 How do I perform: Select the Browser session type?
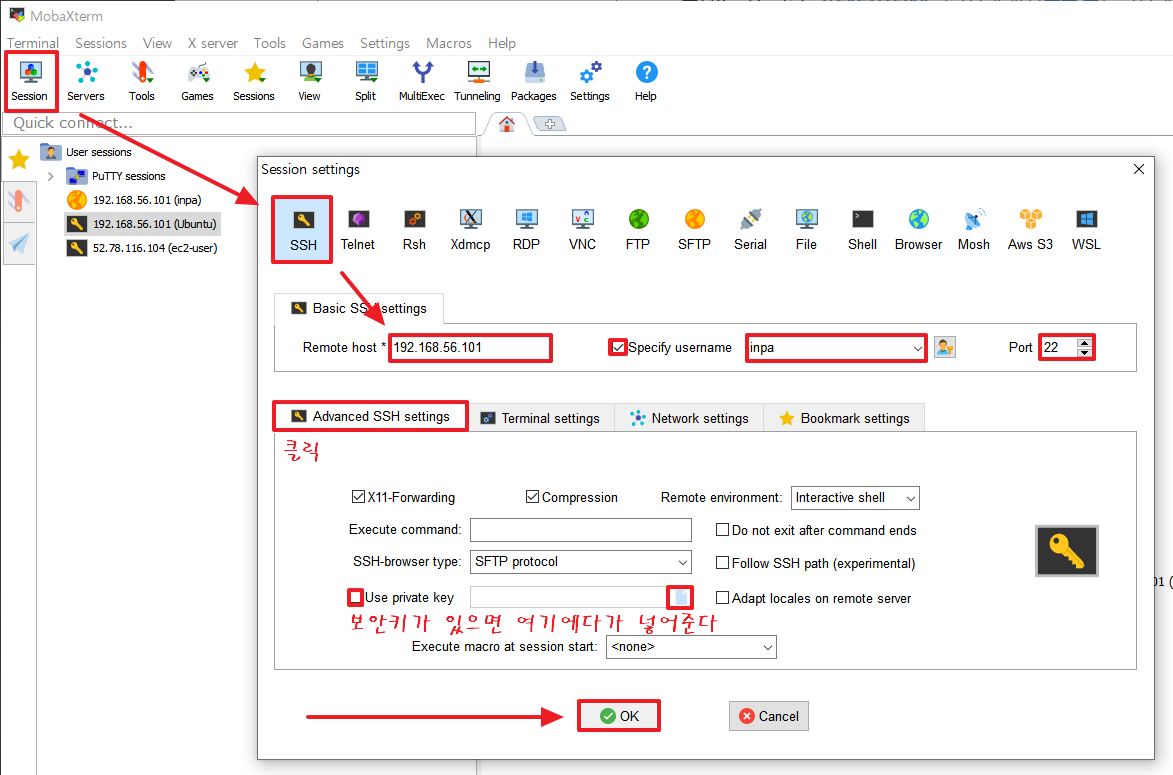[919, 230]
